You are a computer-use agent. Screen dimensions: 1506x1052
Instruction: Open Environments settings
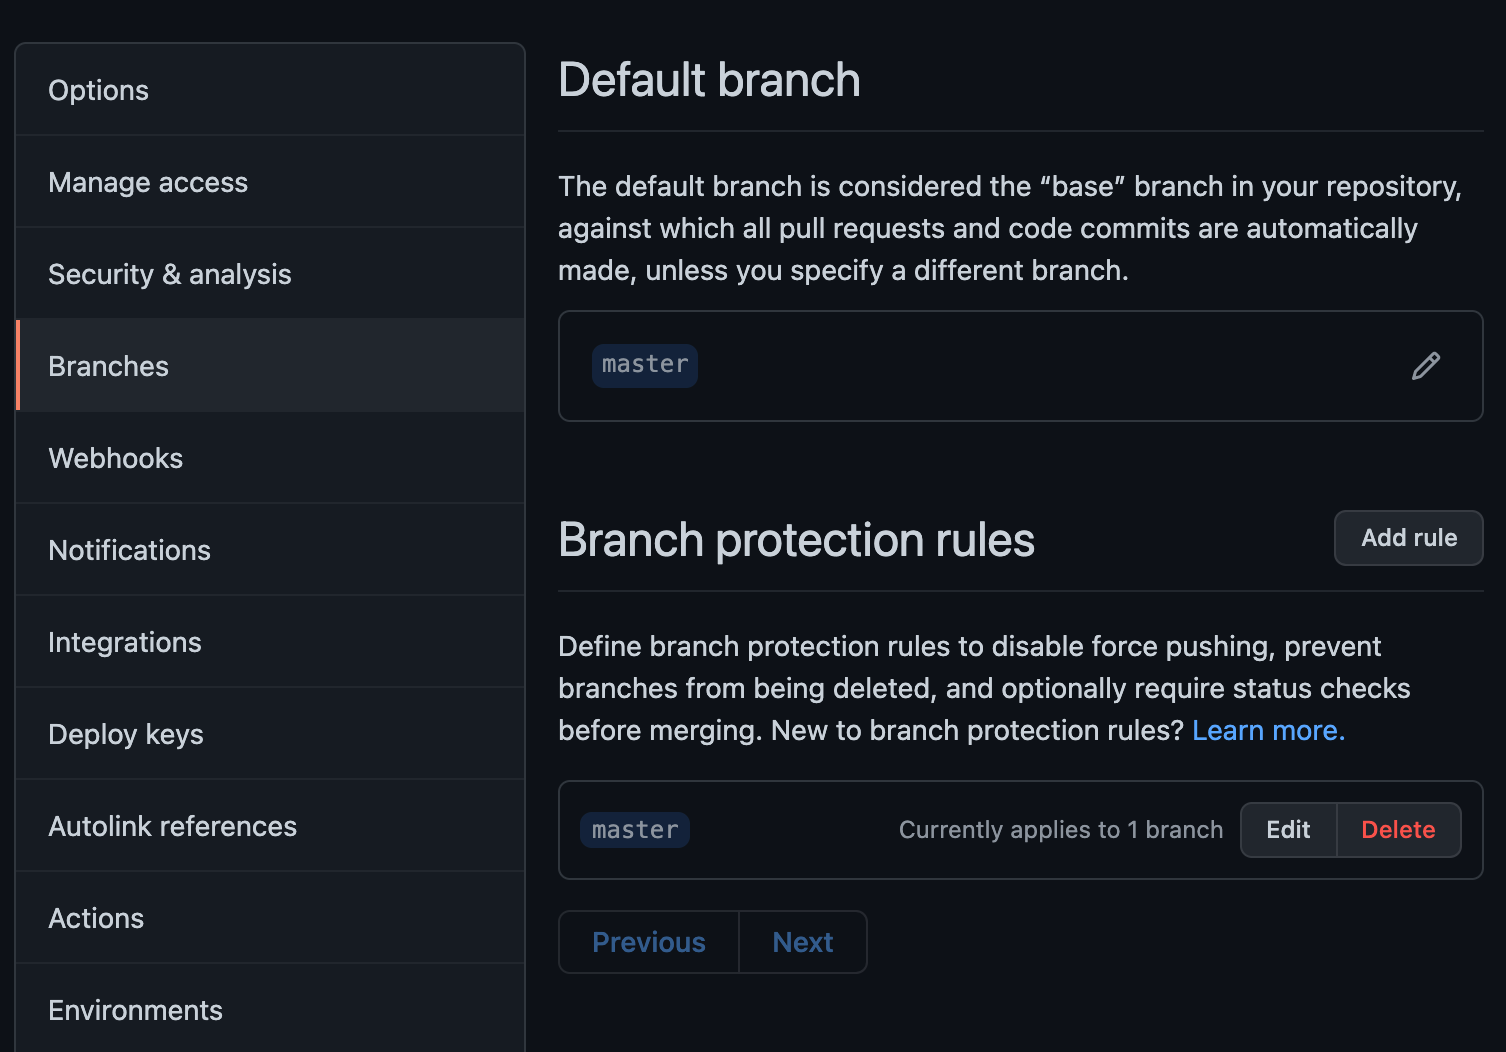pos(270,1009)
